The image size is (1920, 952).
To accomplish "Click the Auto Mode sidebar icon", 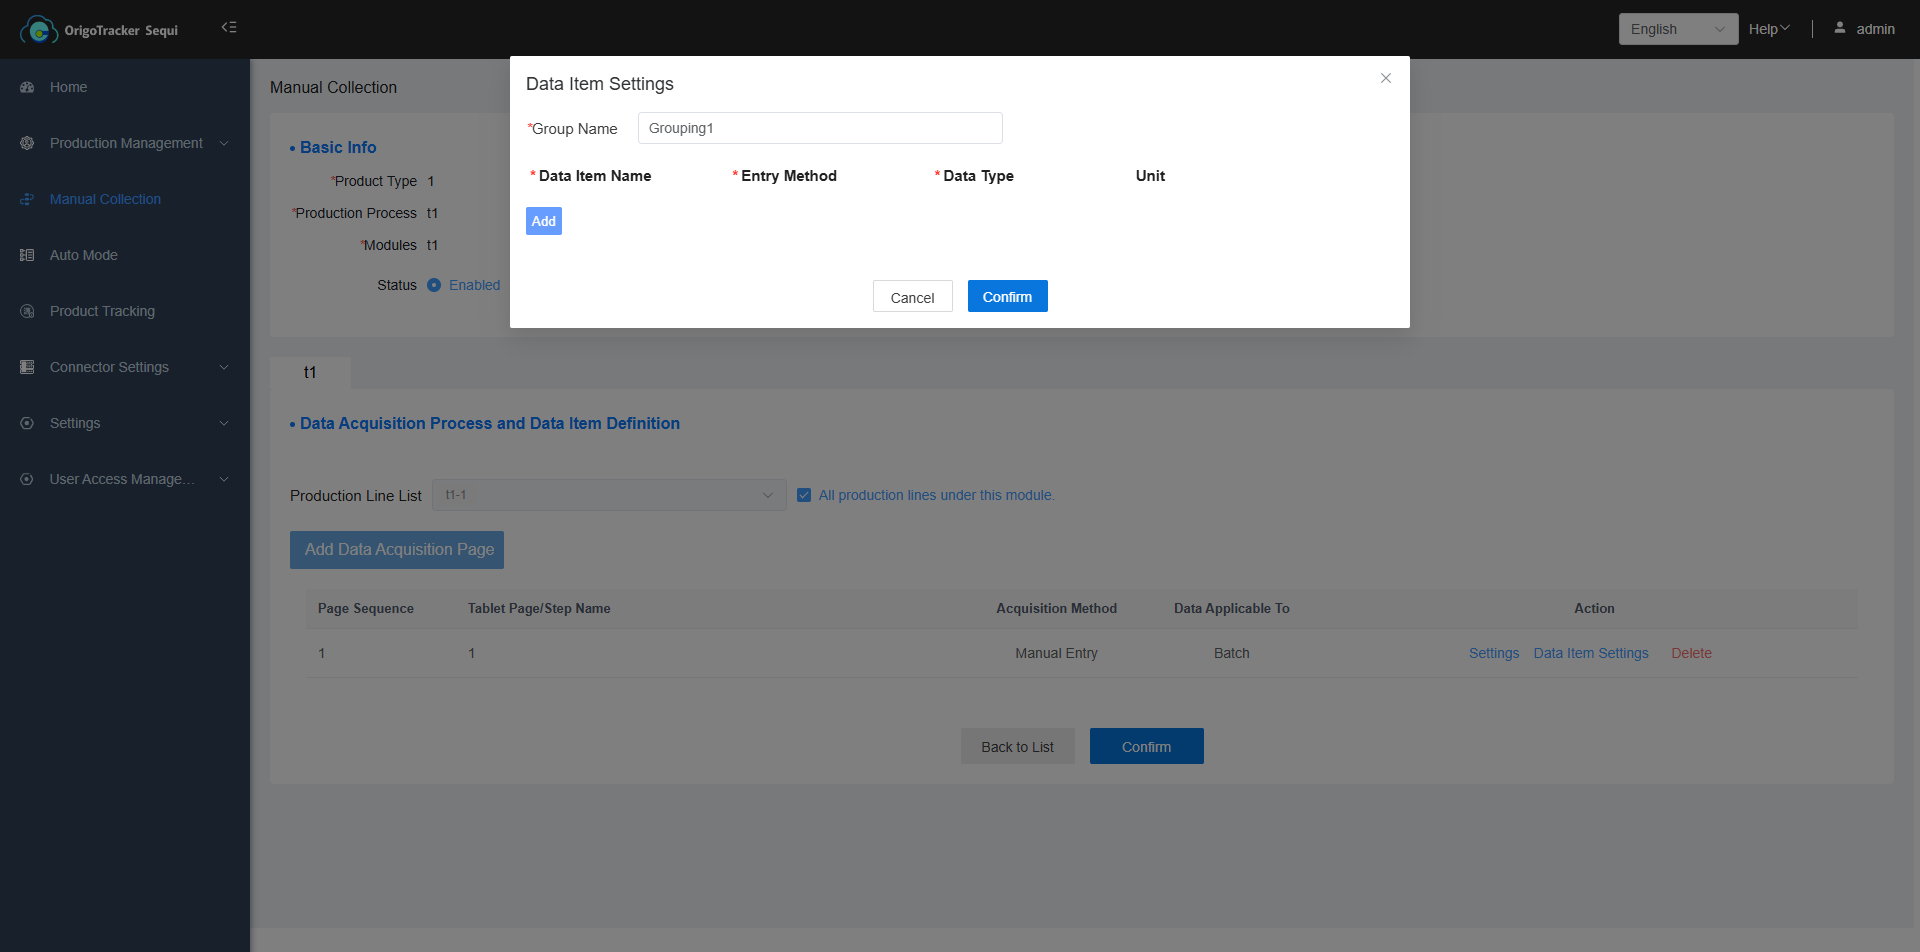I will (x=27, y=256).
